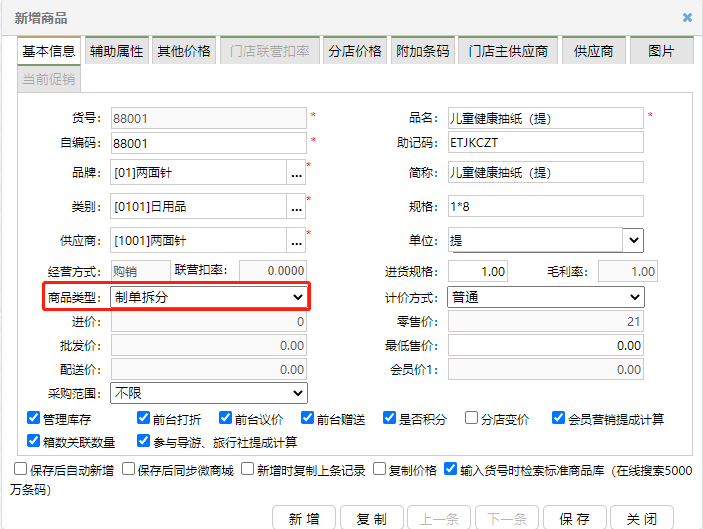Screen dimensions: 703x529
Task: Check the 新增时复制上条记录 option
Action: [247, 469]
